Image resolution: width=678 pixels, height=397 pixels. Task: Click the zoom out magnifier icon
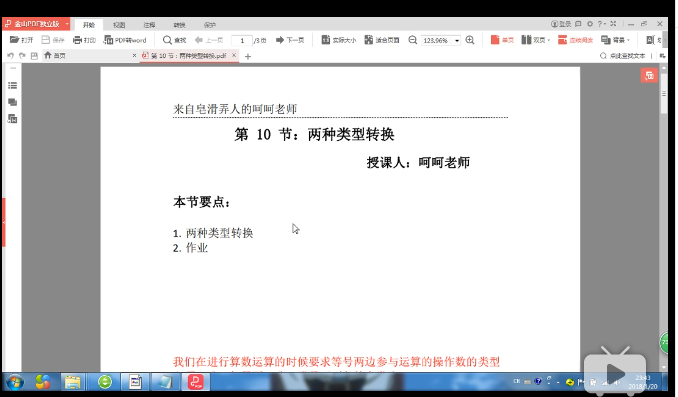coord(413,40)
